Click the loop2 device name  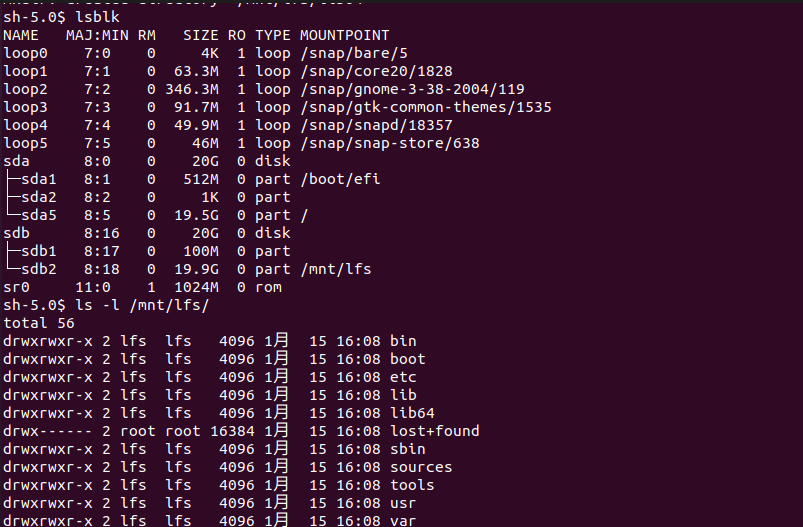coord(25,89)
